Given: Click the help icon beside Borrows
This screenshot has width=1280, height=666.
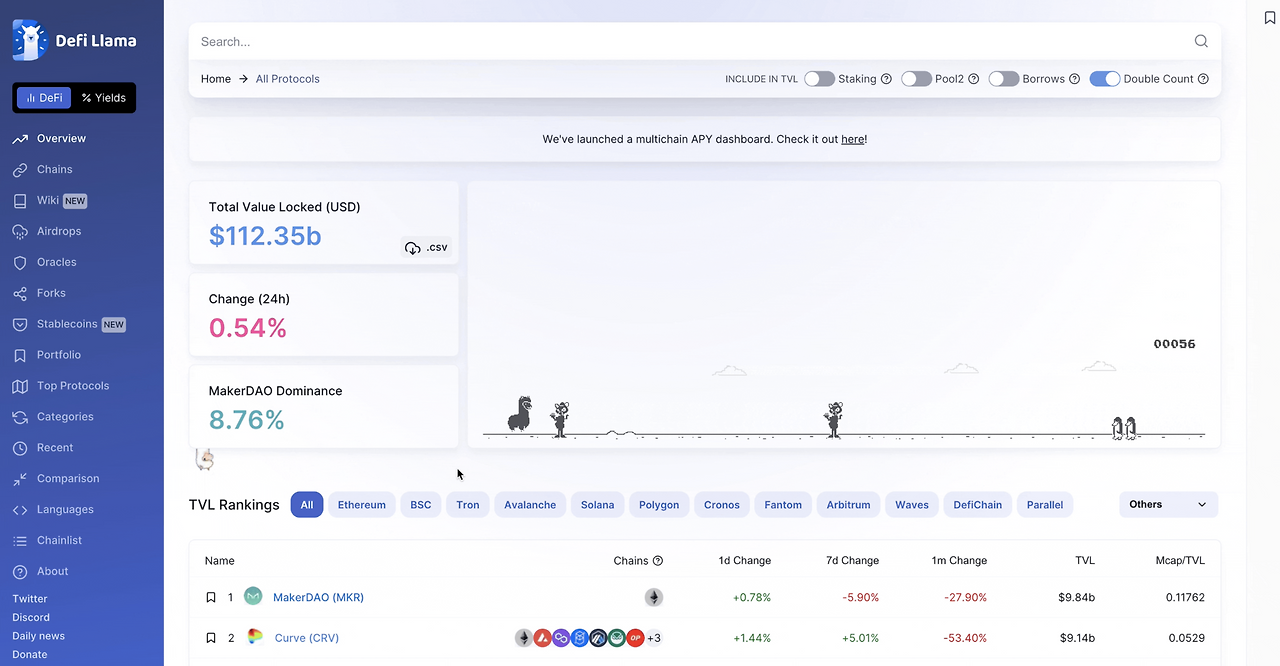Looking at the screenshot, I should (x=1075, y=79).
